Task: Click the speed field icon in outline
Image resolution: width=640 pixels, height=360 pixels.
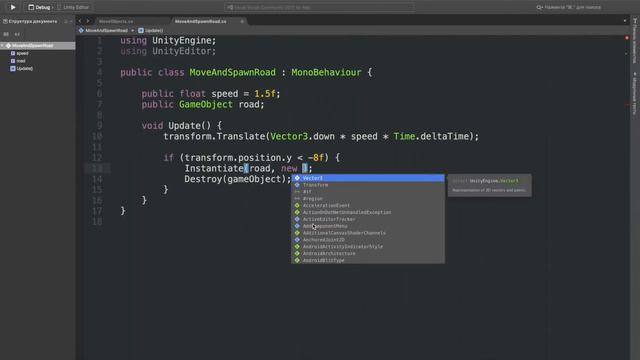Action: tap(13, 53)
